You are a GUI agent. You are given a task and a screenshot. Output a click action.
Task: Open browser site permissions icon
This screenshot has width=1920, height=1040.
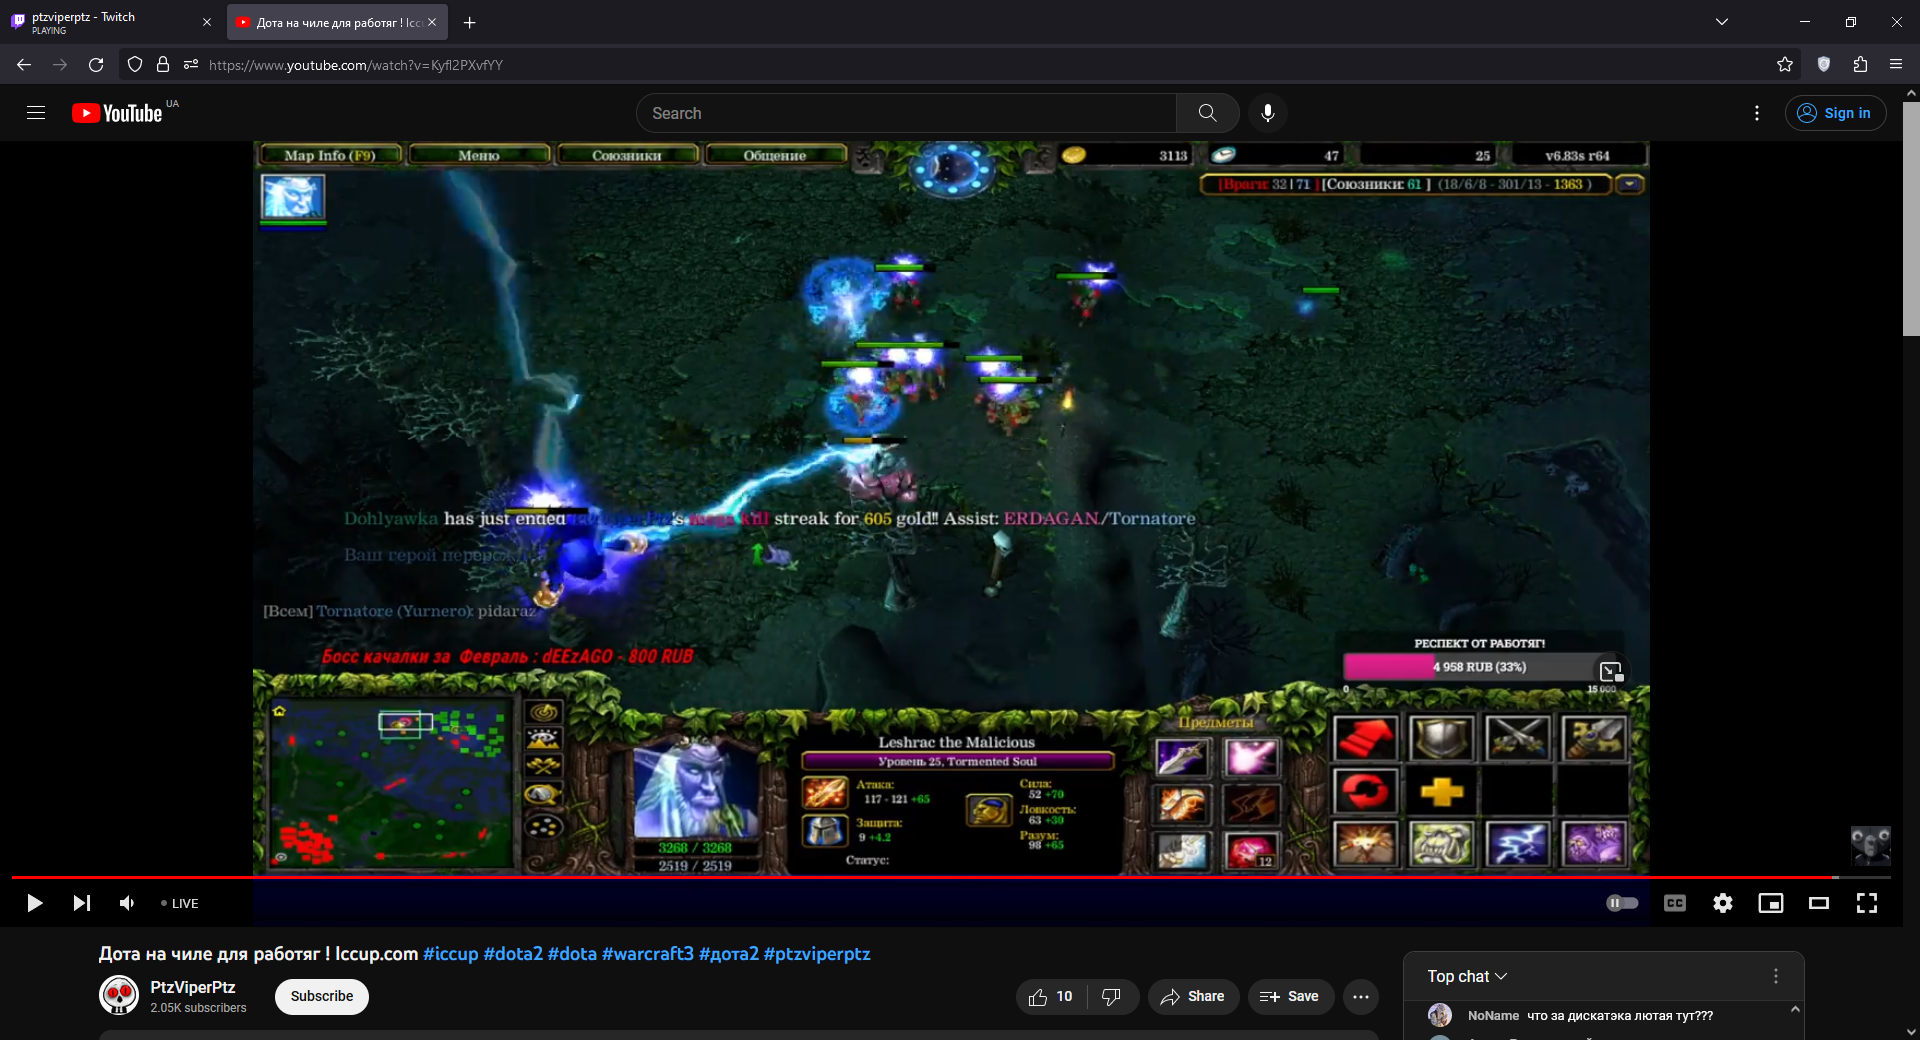(191, 65)
